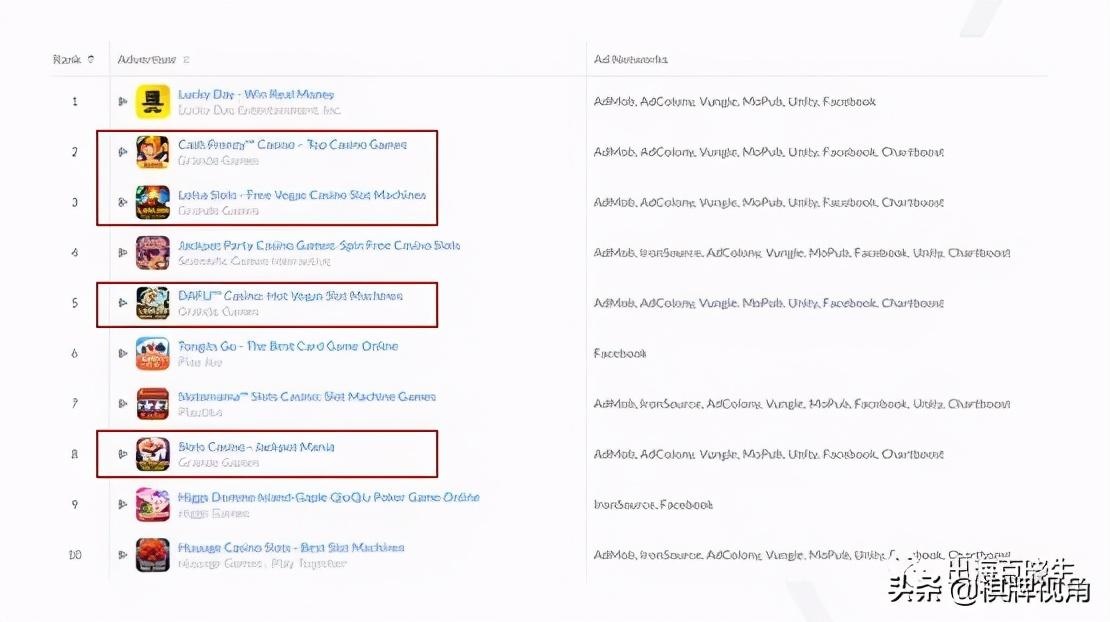This screenshot has width=1110, height=622.
Task: Expand the Lotsa Slots row arrow
Action: [x=122, y=202]
